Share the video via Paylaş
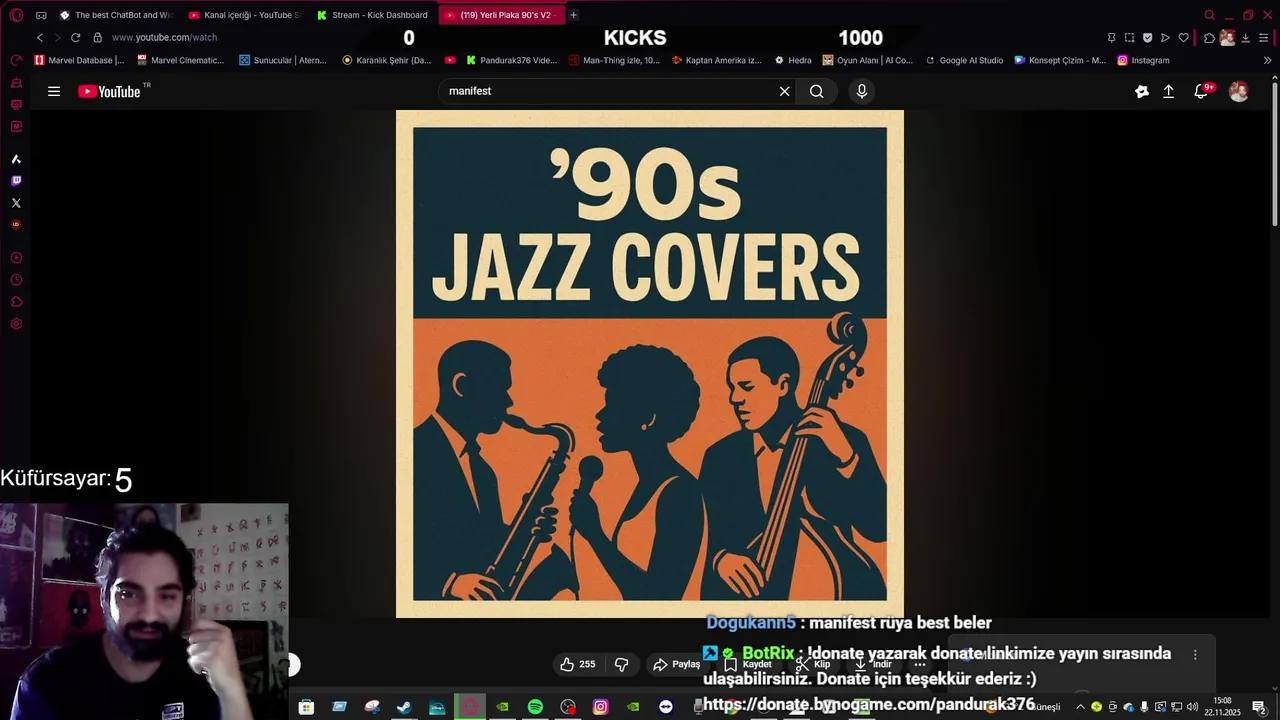Screen dimensions: 1280x720 pyautogui.click(x=676, y=664)
